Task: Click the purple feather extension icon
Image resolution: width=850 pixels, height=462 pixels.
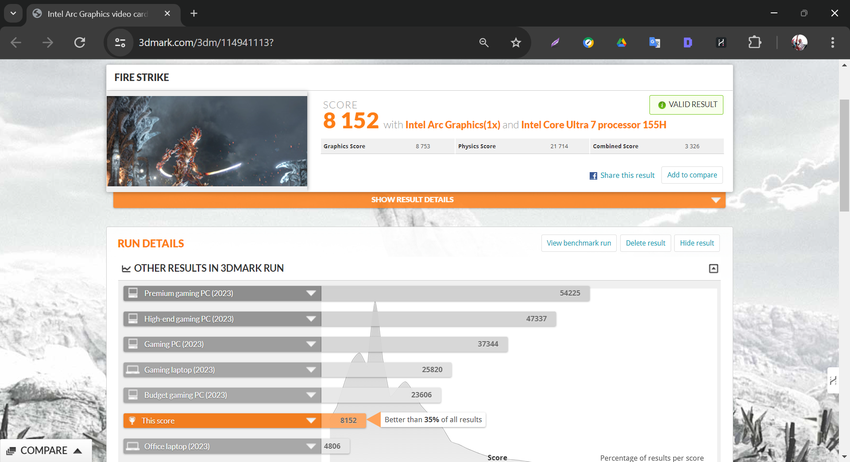Action: 555,43
